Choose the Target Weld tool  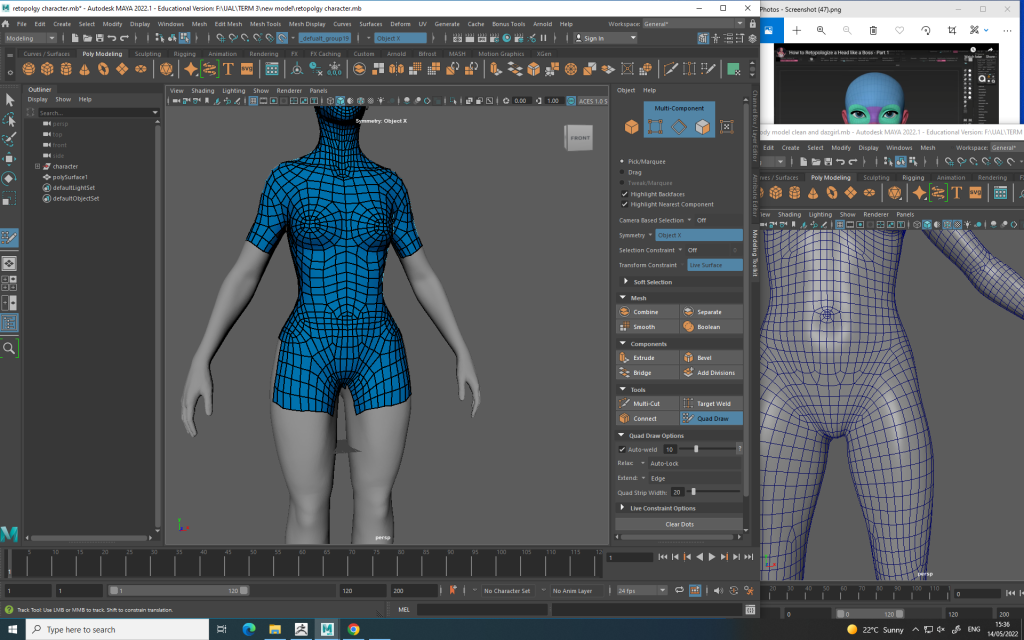tap(711, 403)
